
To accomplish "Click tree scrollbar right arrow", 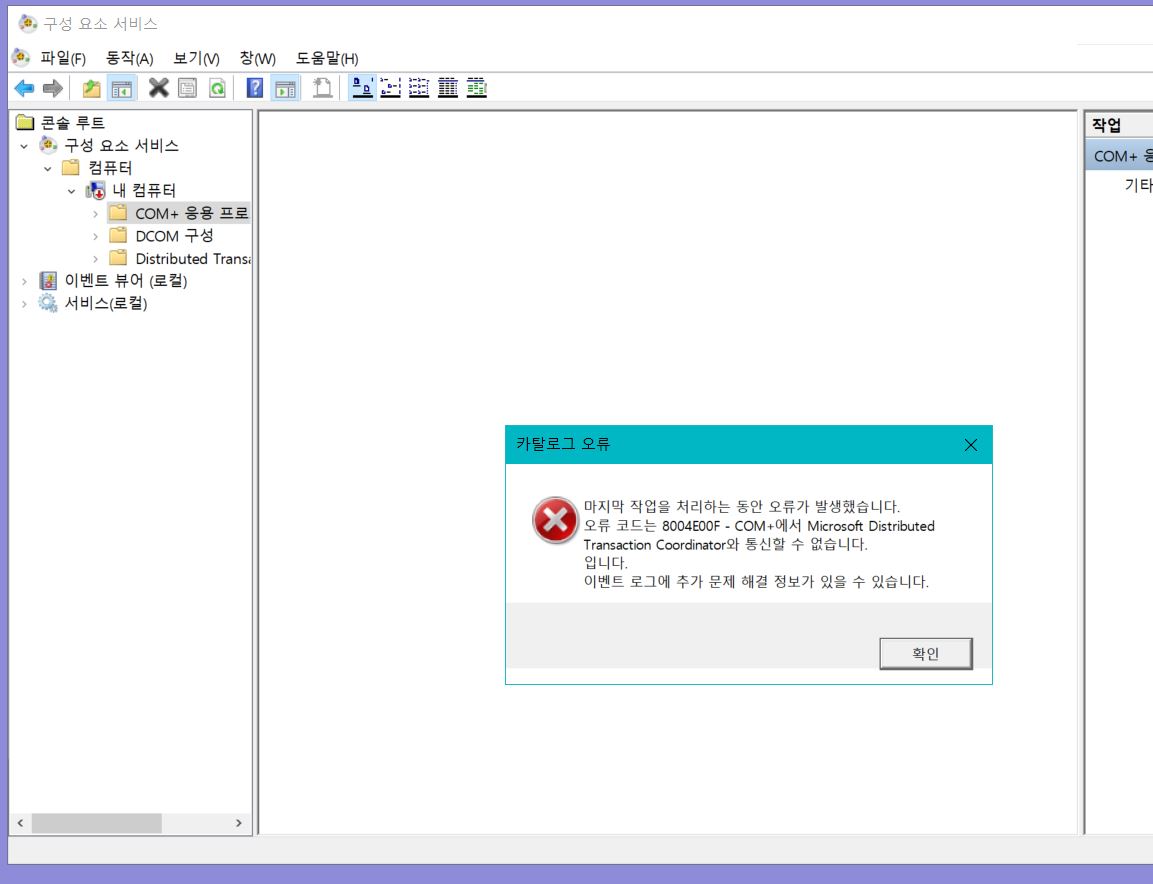I will tap(239, 823).
